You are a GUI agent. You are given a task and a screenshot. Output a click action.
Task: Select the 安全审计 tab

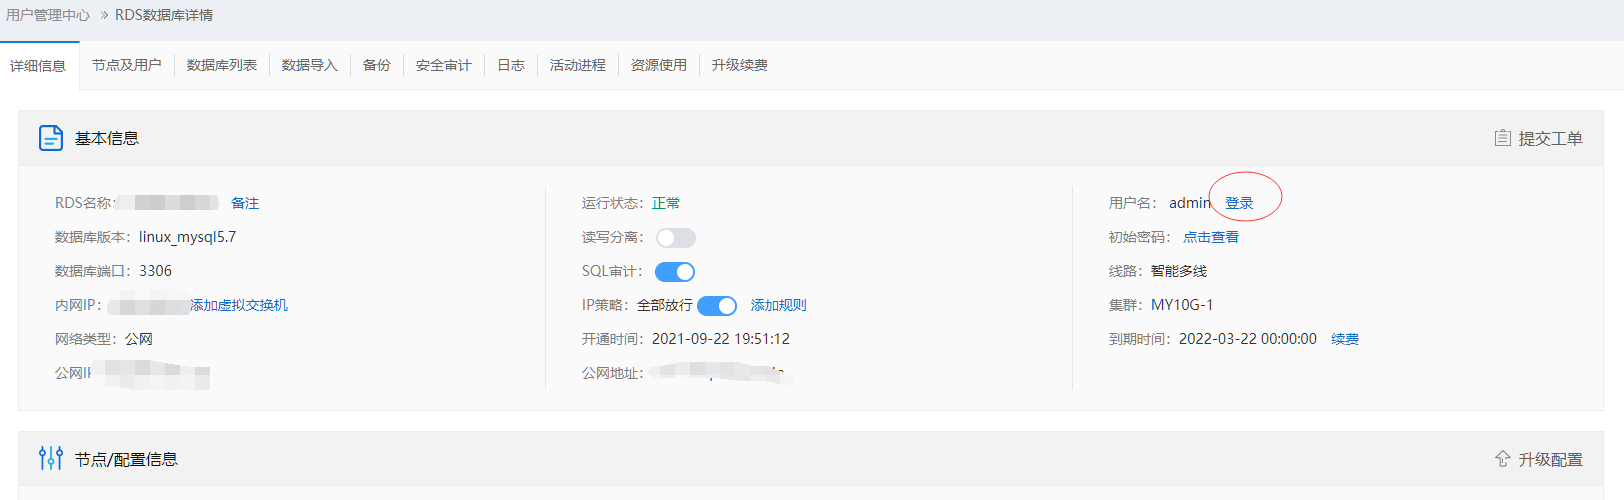pyautogui.click(x=443, y=65)
